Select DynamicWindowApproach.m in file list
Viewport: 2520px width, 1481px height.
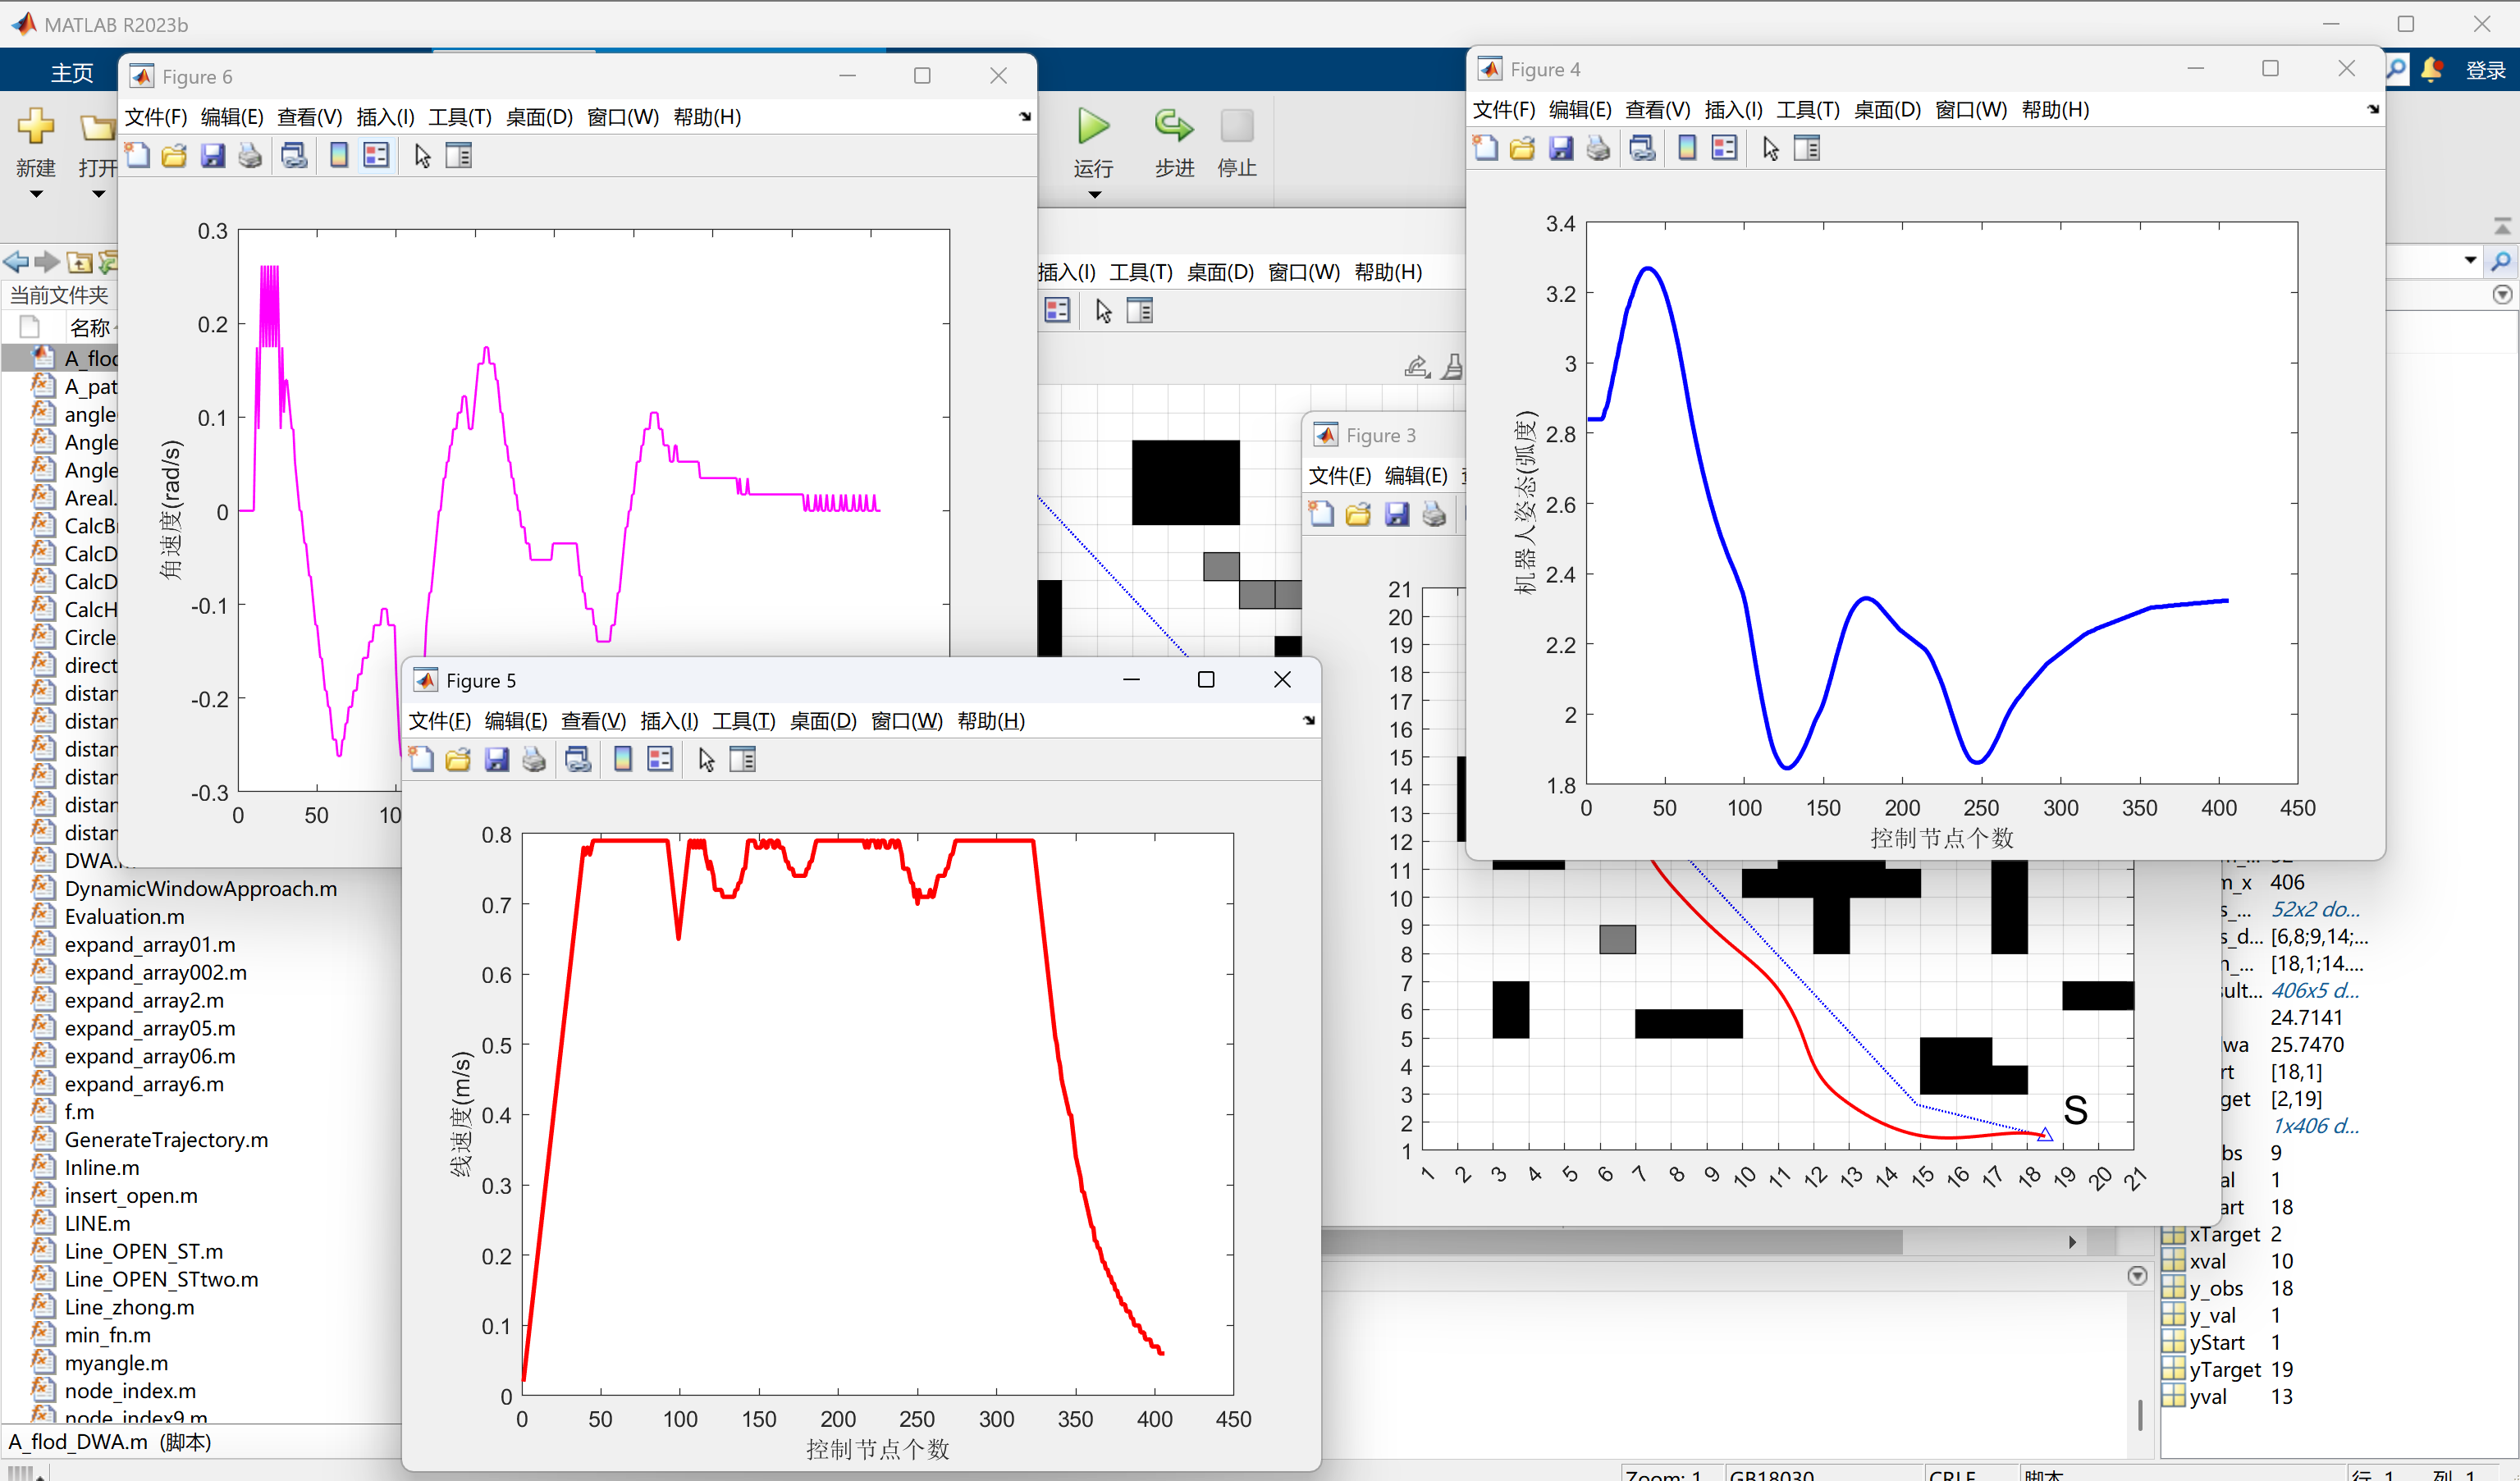coord(200,889)
